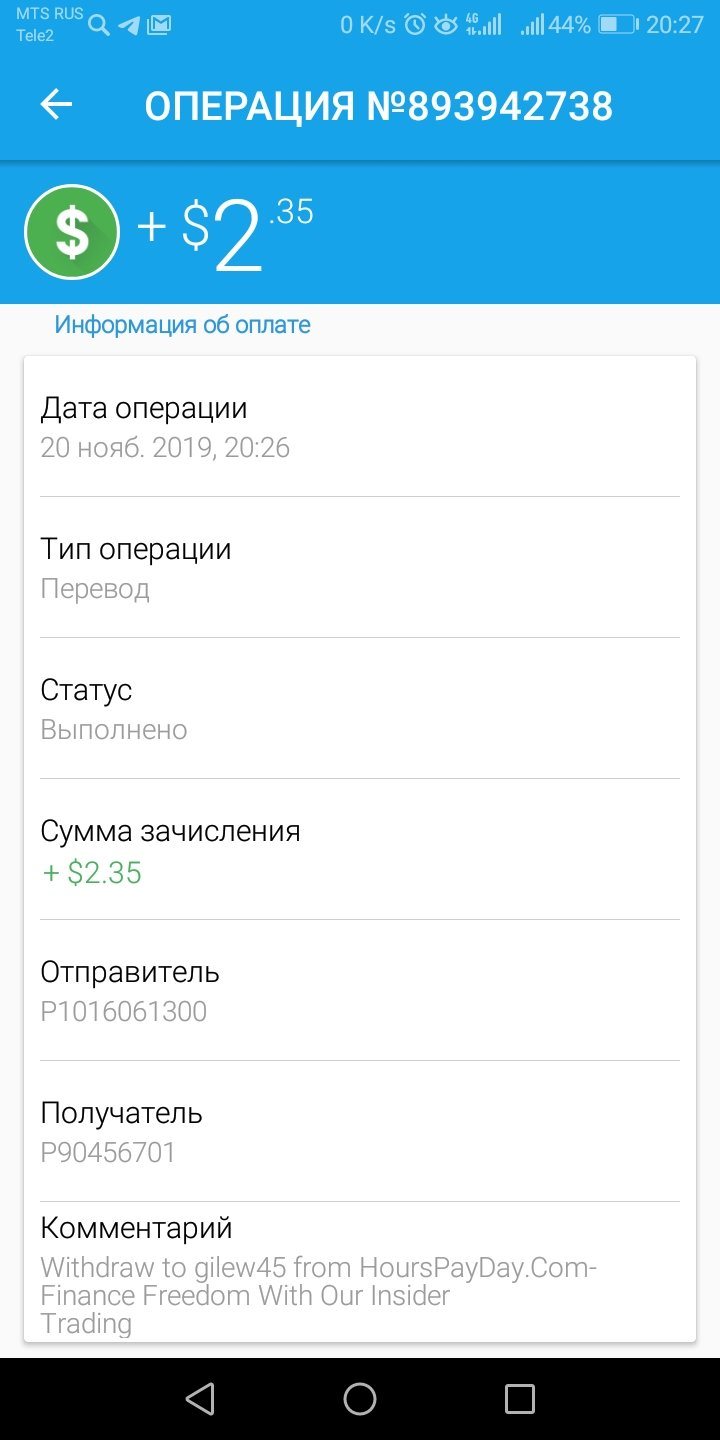Viewport: 720px width, 1440px height.
Task: Tap recipient account P90456701
Action: (x=108, y=1152)
